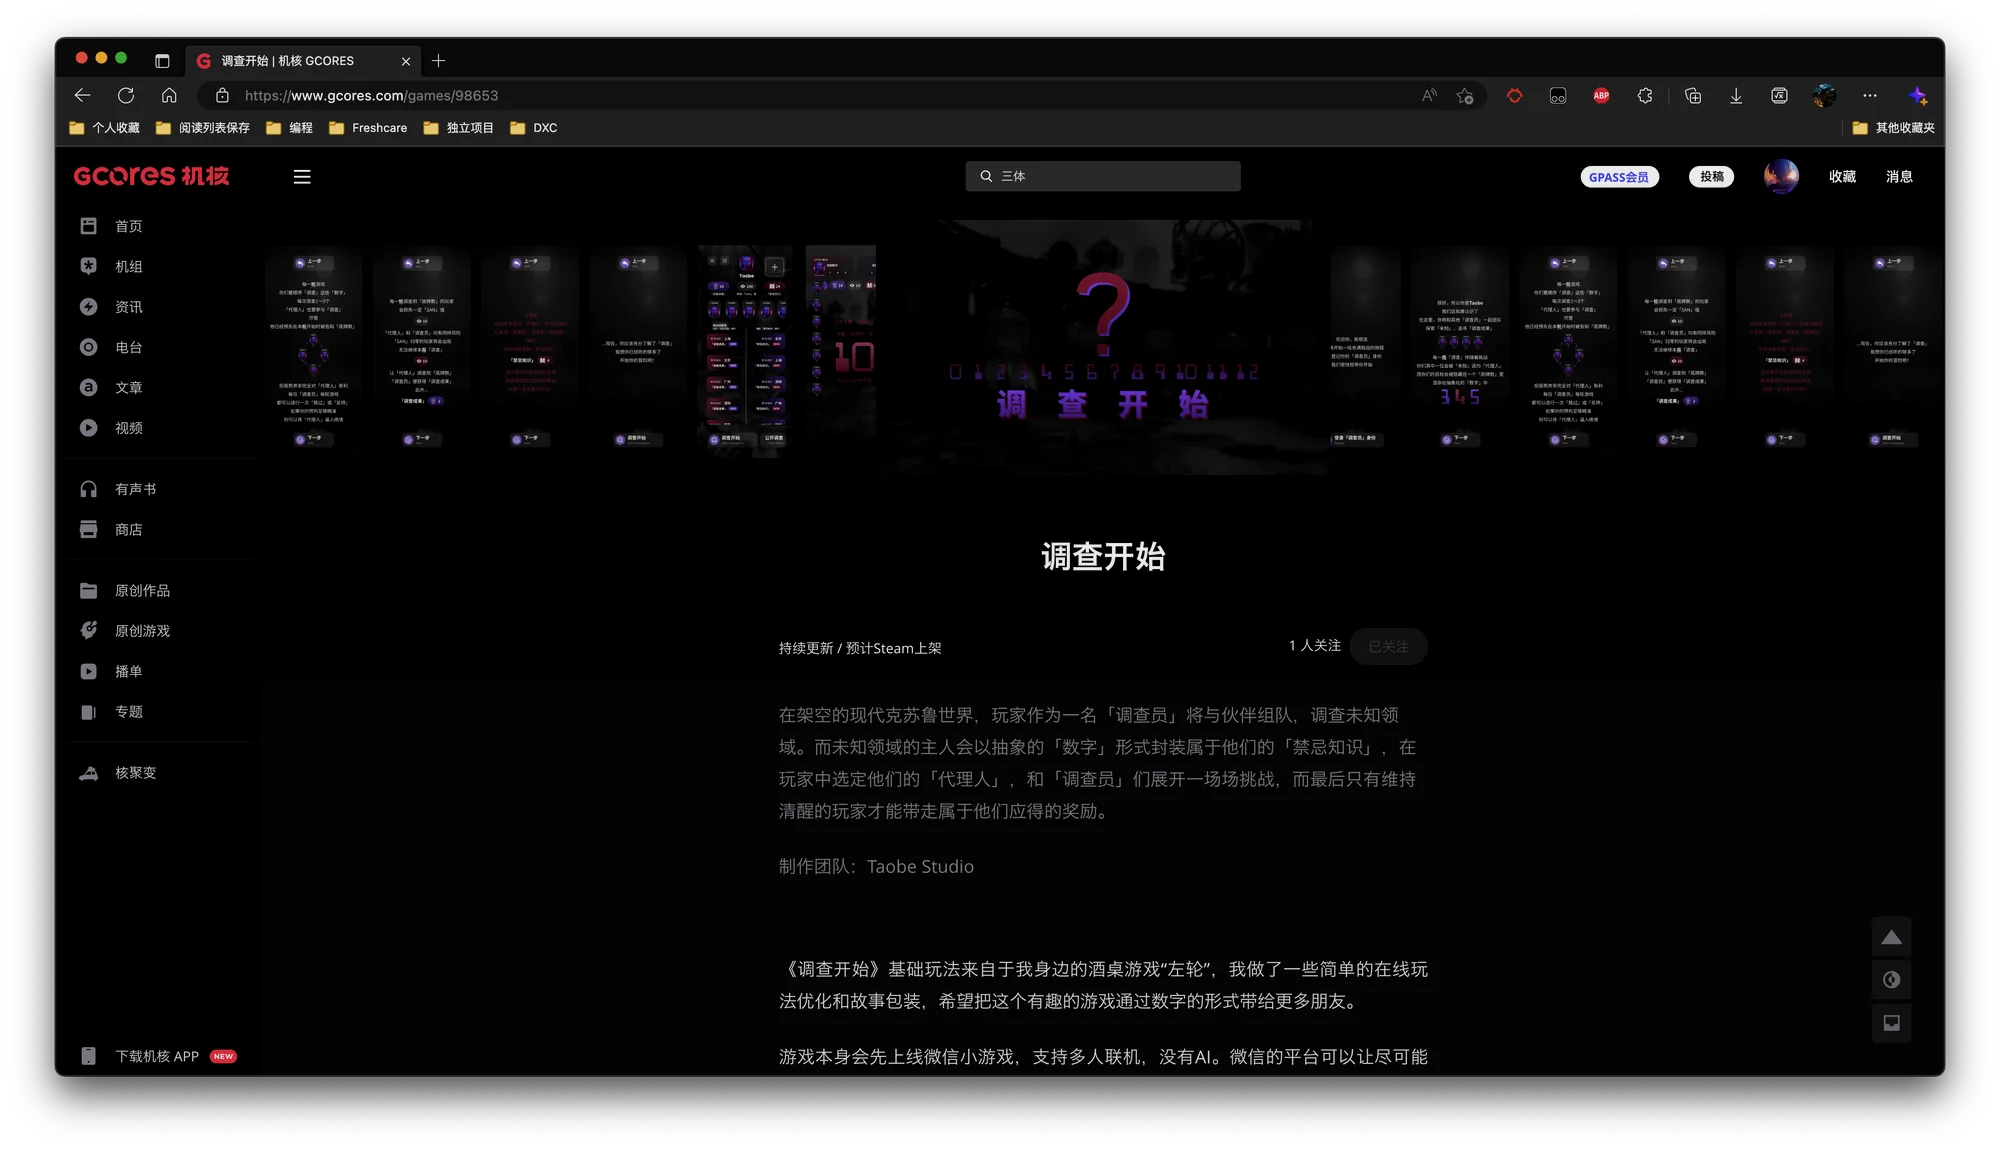
Task: Focus the site search field 三体
Action: [x=1103, y=176]
